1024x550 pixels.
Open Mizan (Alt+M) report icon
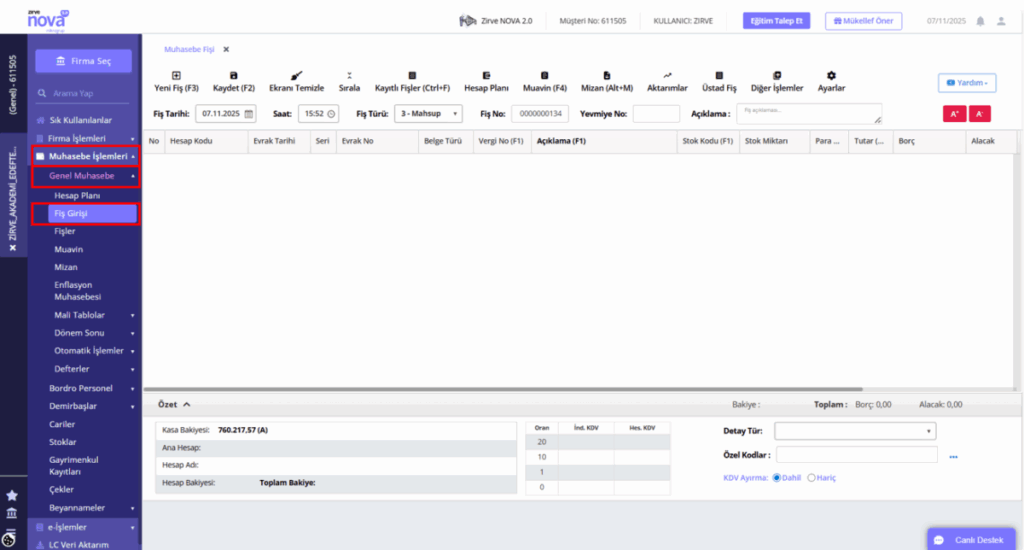(607, 76)
